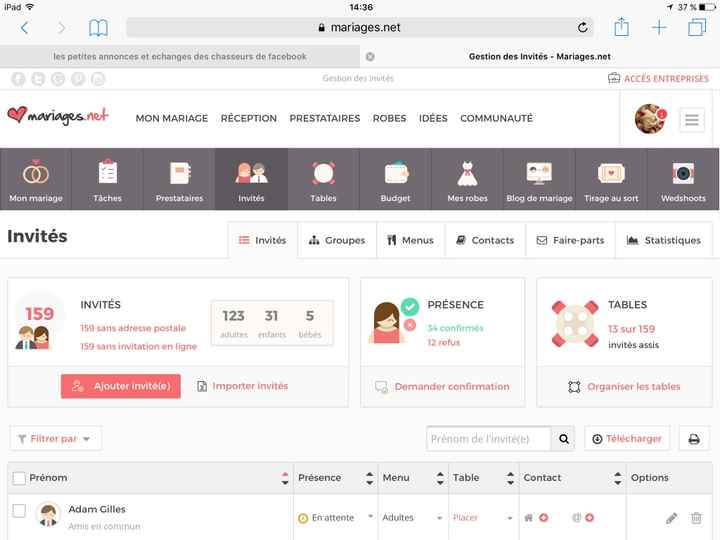Image resolution: width=720 pixels, height=540 pixels.
Task: Delete guest Adam Gilles with trash icon
Action: 697,518
